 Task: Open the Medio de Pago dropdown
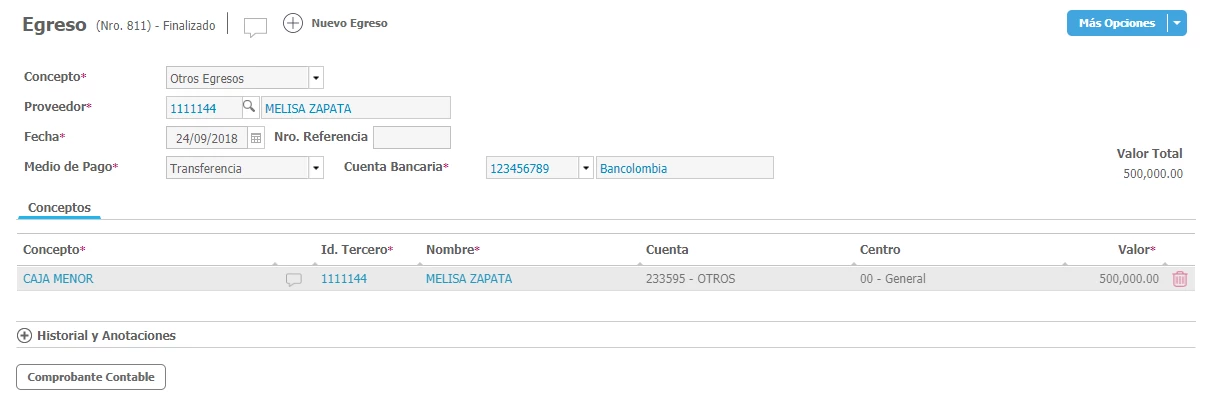316,169
